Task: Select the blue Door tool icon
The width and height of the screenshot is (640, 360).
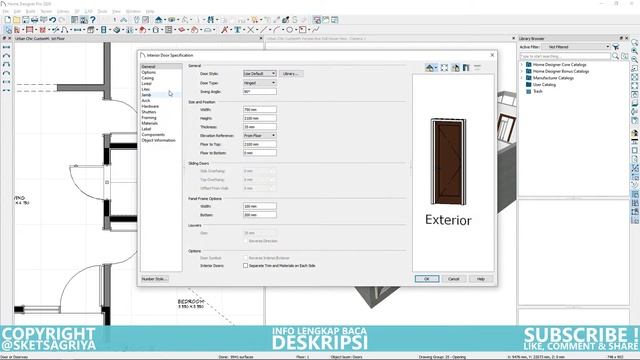Action: [x=104, y=30]
